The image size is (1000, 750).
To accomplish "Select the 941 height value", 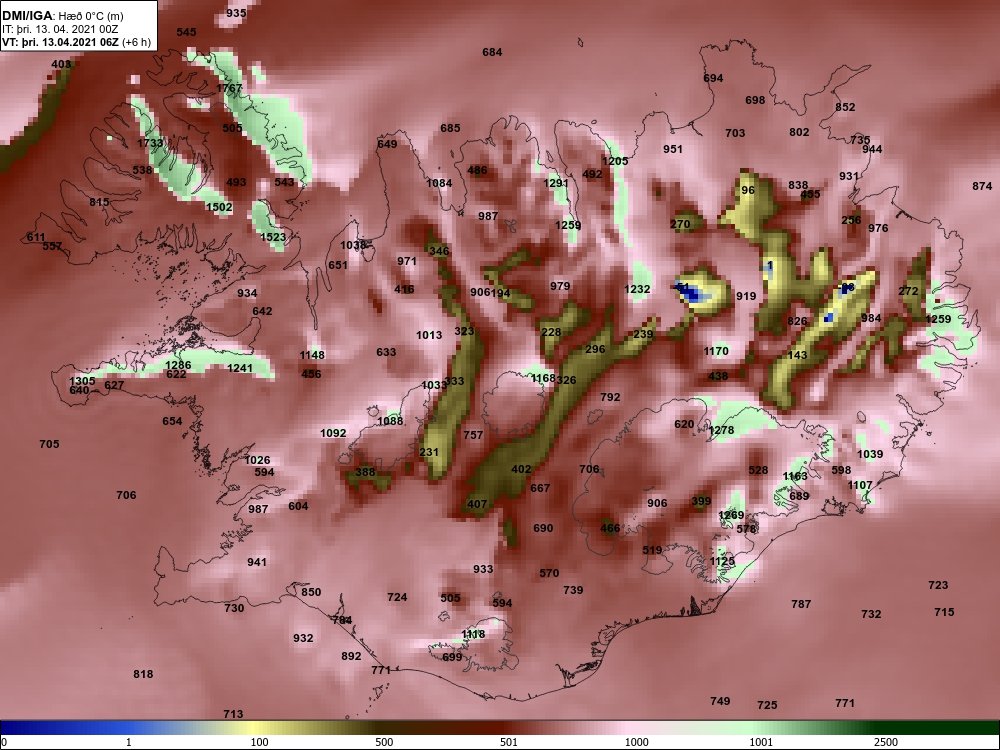I will point(257,561).
